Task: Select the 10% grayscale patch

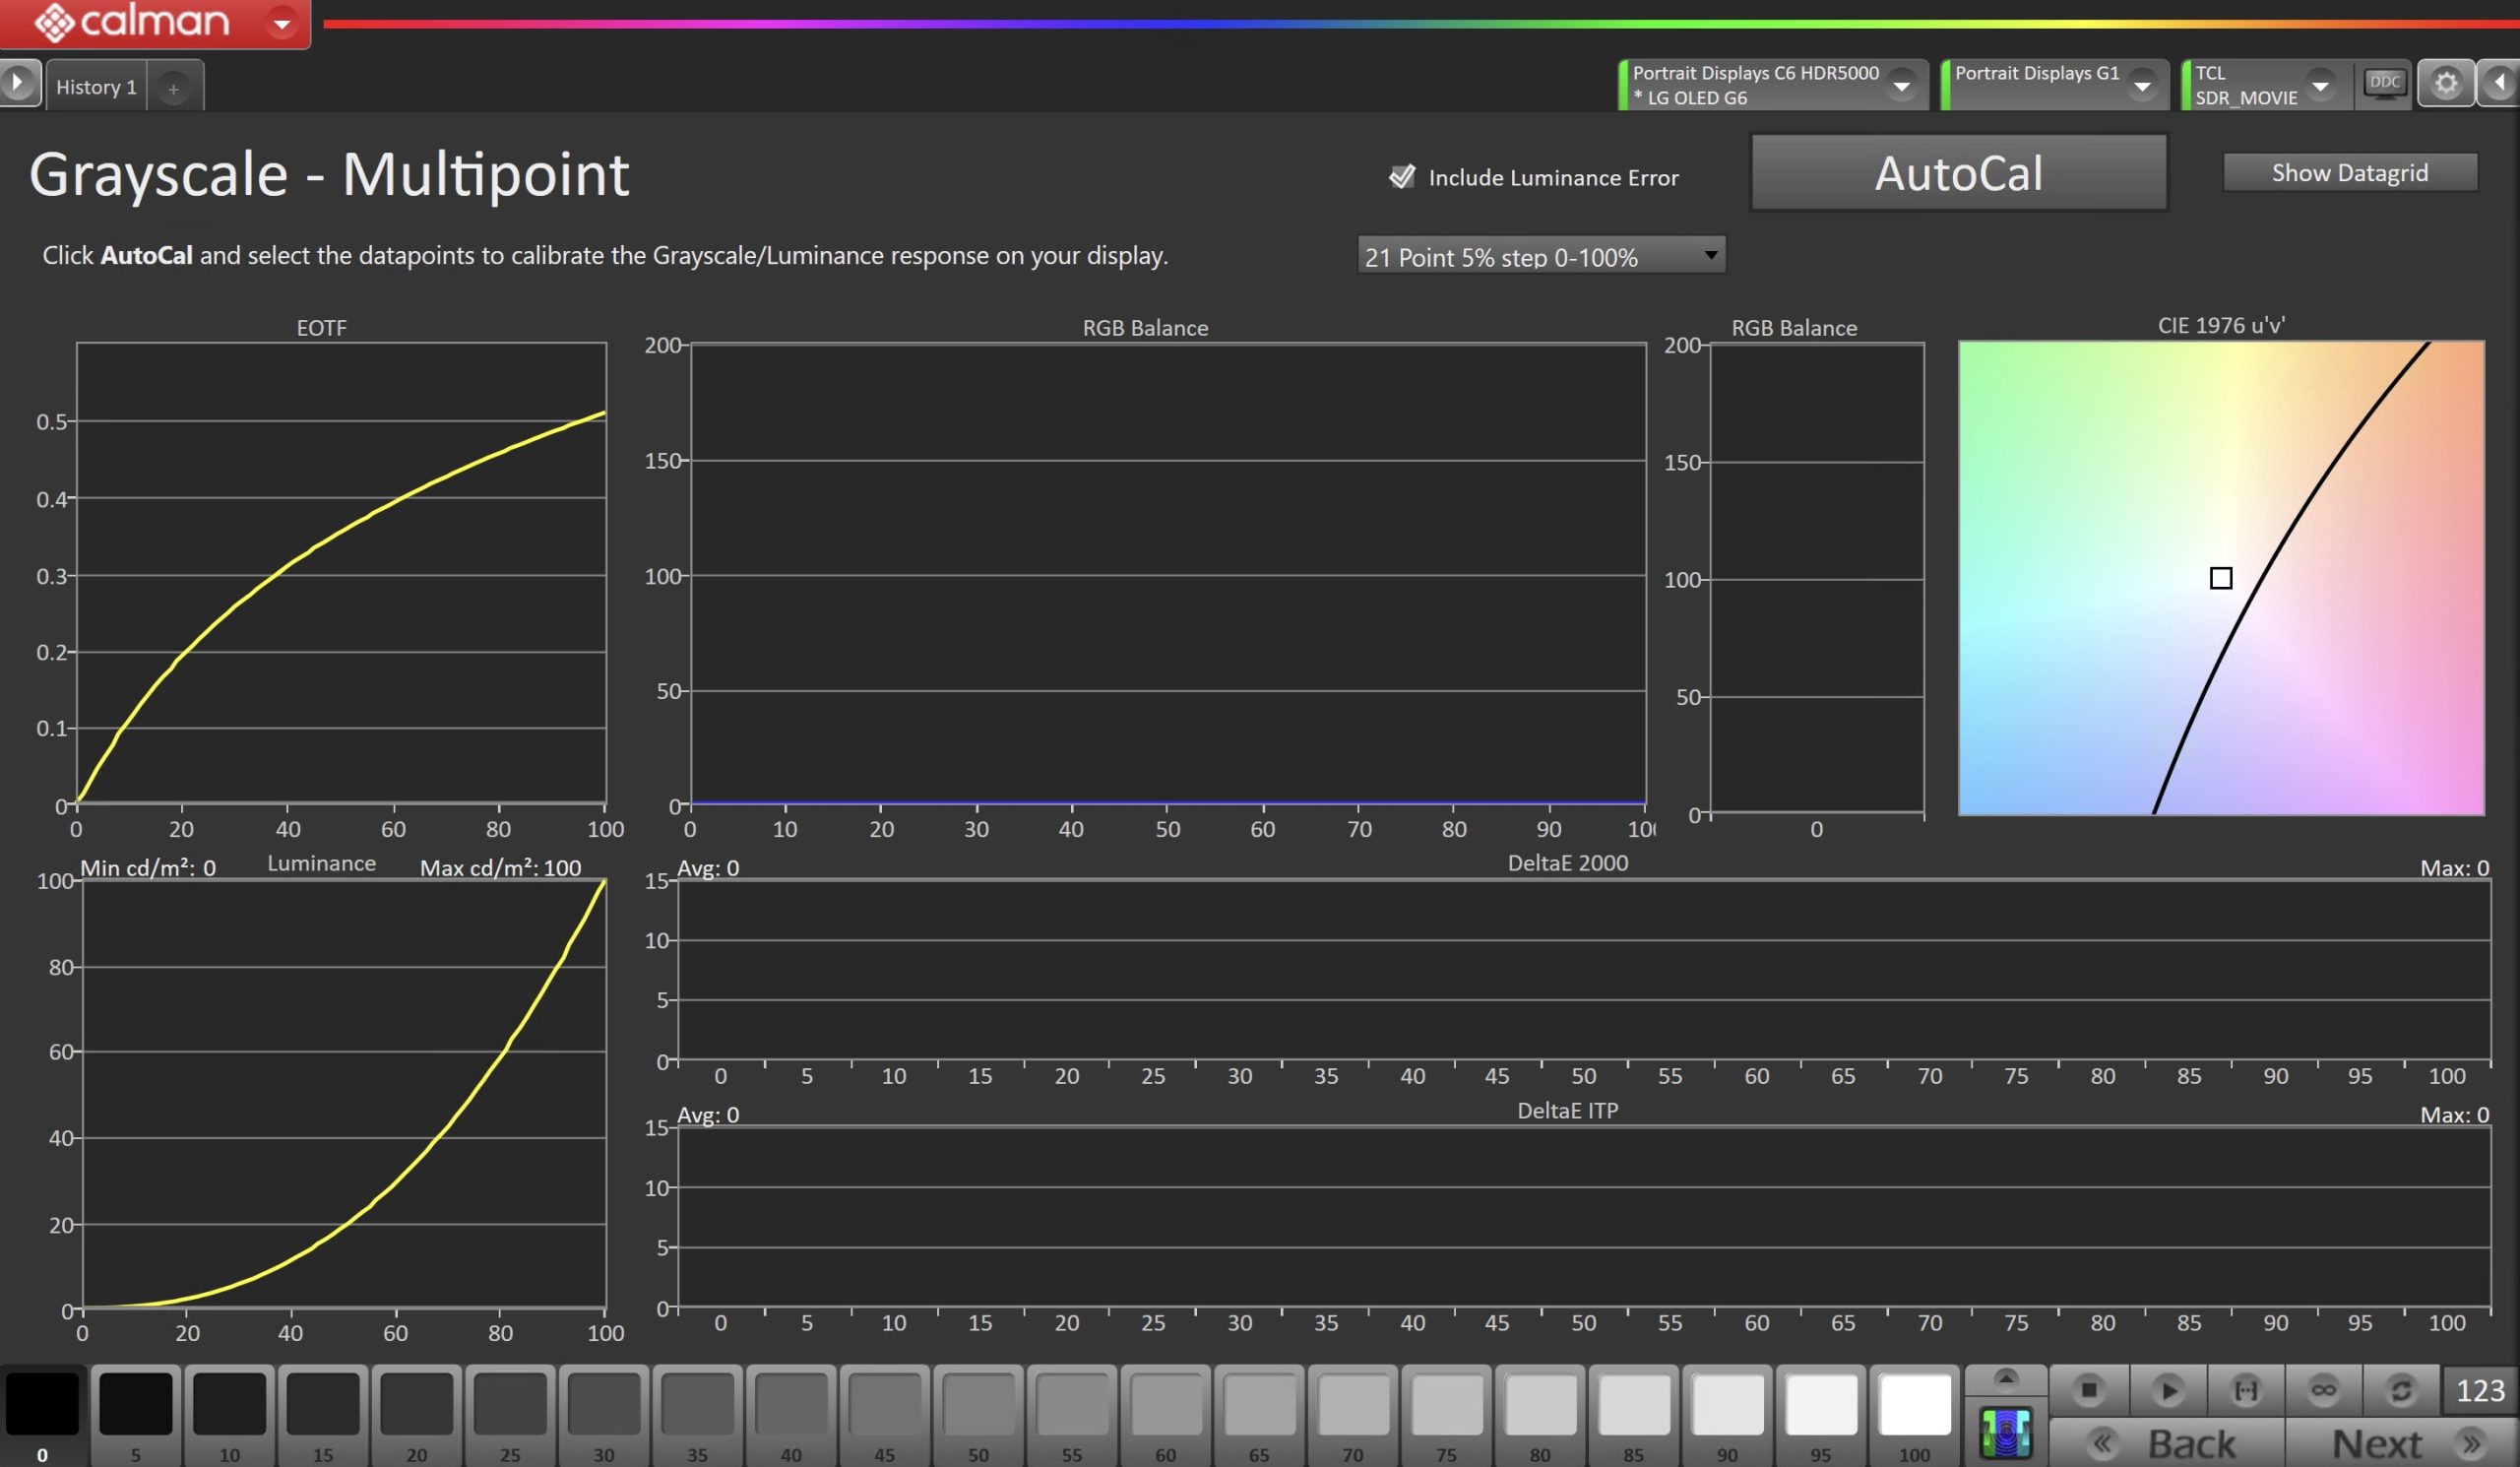Action: (229, 1415)
